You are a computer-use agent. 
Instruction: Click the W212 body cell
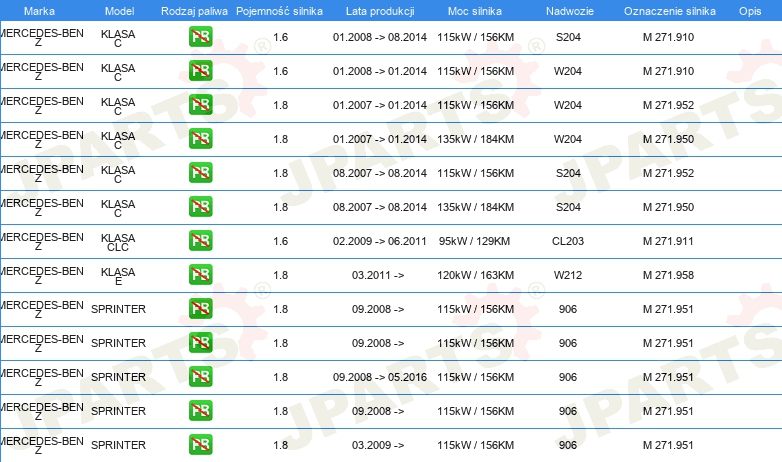568,275
